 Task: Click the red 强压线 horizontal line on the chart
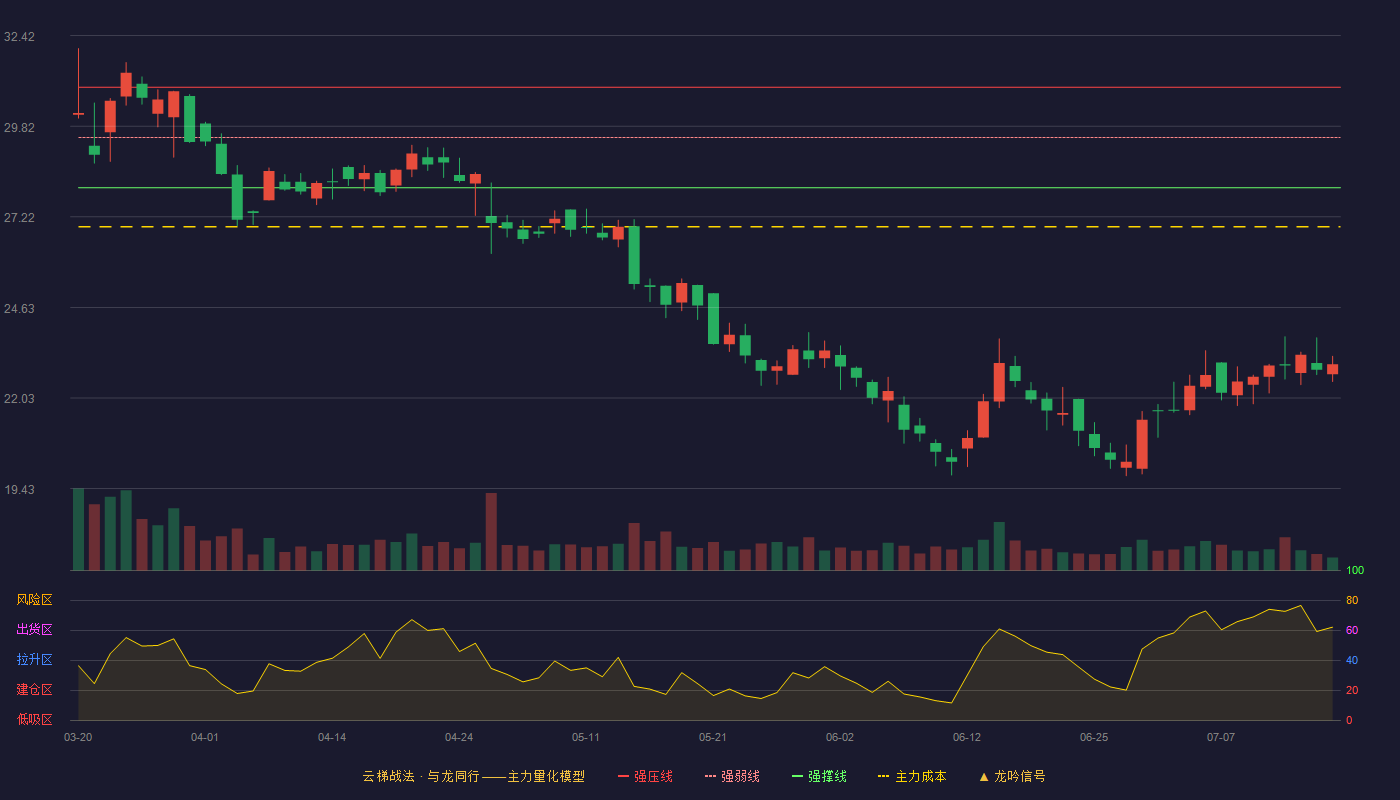[x=709, y=87]
